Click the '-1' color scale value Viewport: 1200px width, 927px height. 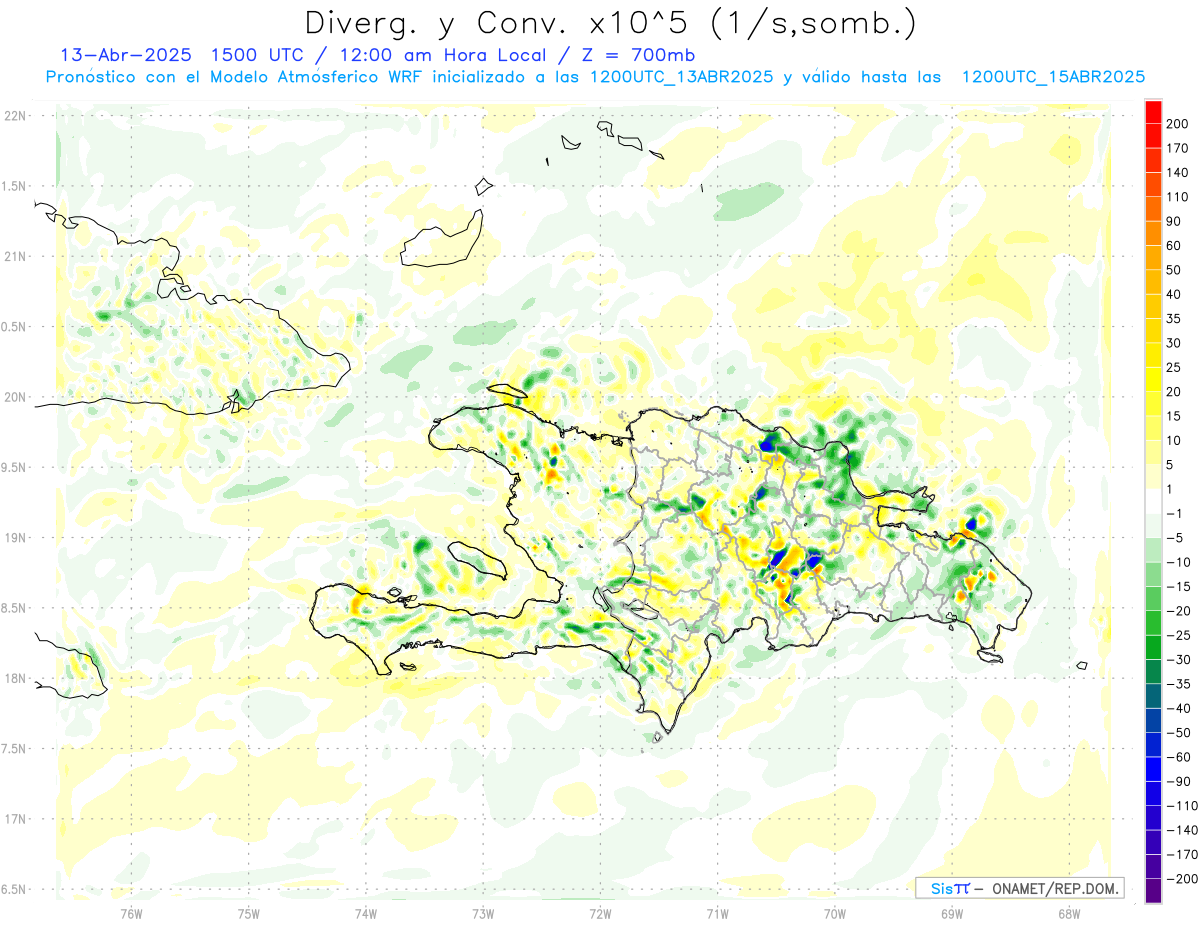1175,513
